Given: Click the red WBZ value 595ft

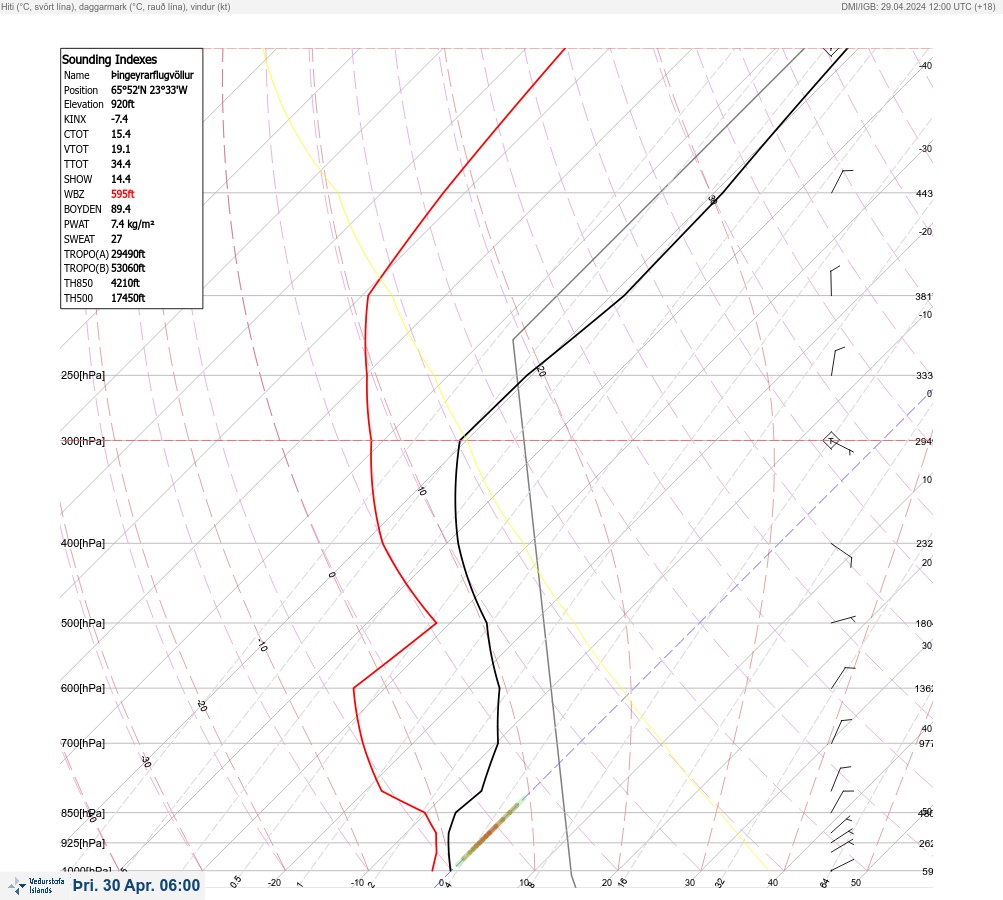Looking at the screenshot, I should pos(123,194).
